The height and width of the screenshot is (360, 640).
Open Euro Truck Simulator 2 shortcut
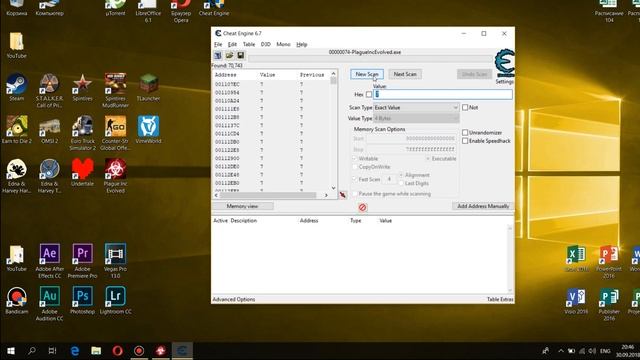coord(82,133)
